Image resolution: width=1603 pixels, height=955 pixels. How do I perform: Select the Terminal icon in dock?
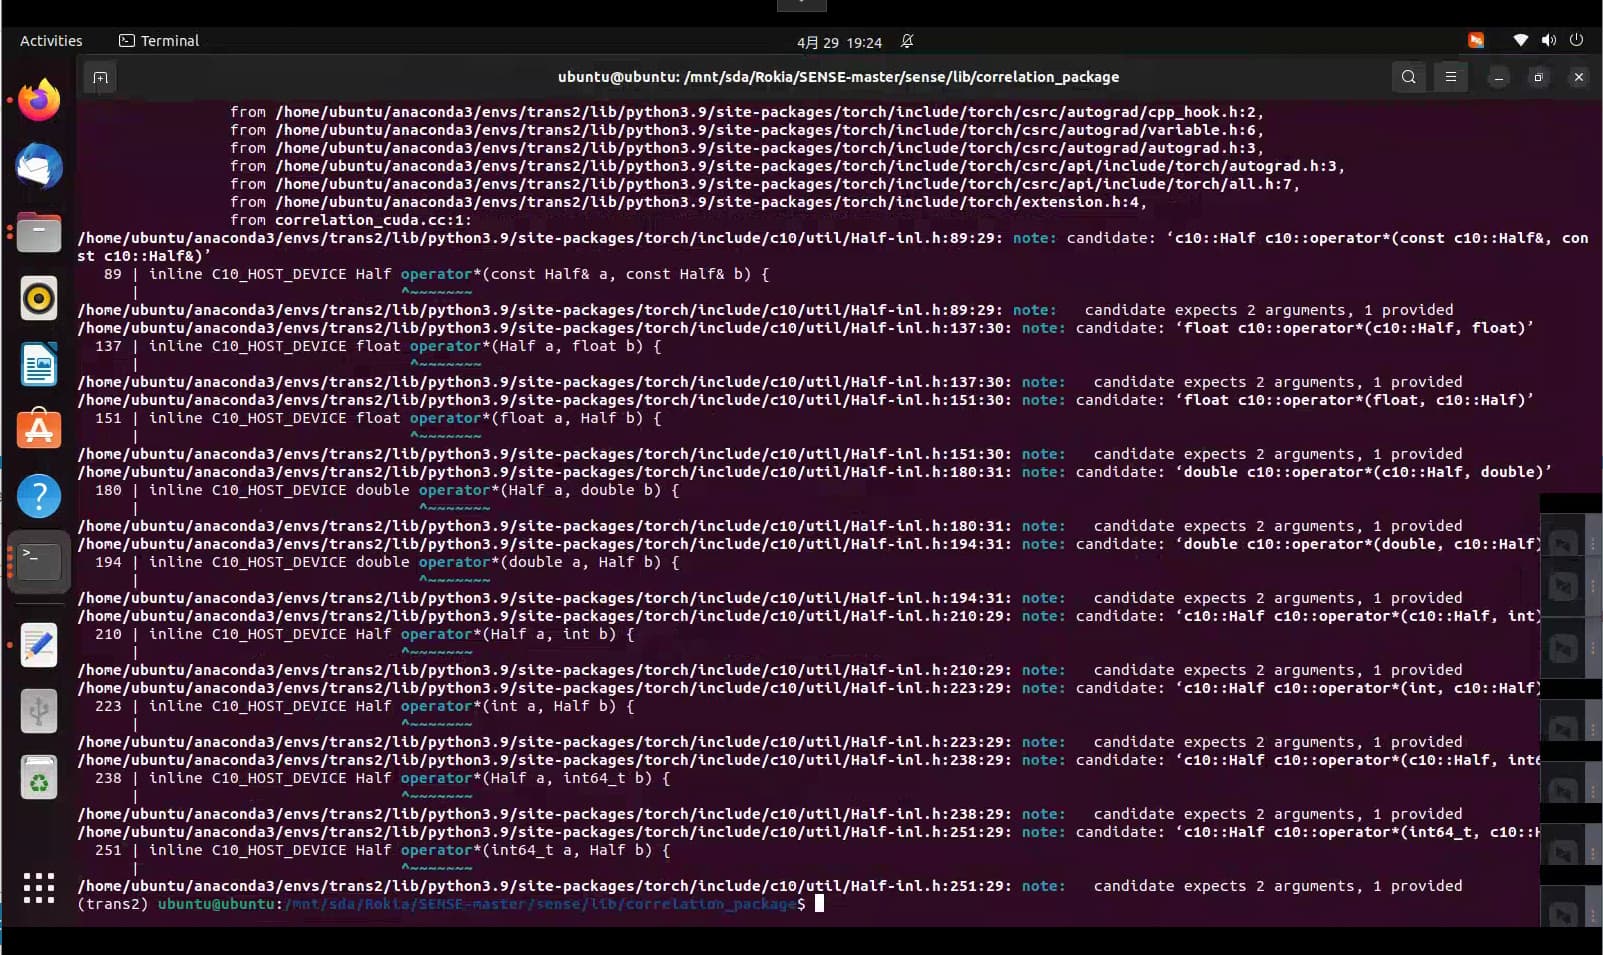coord(39,562)
